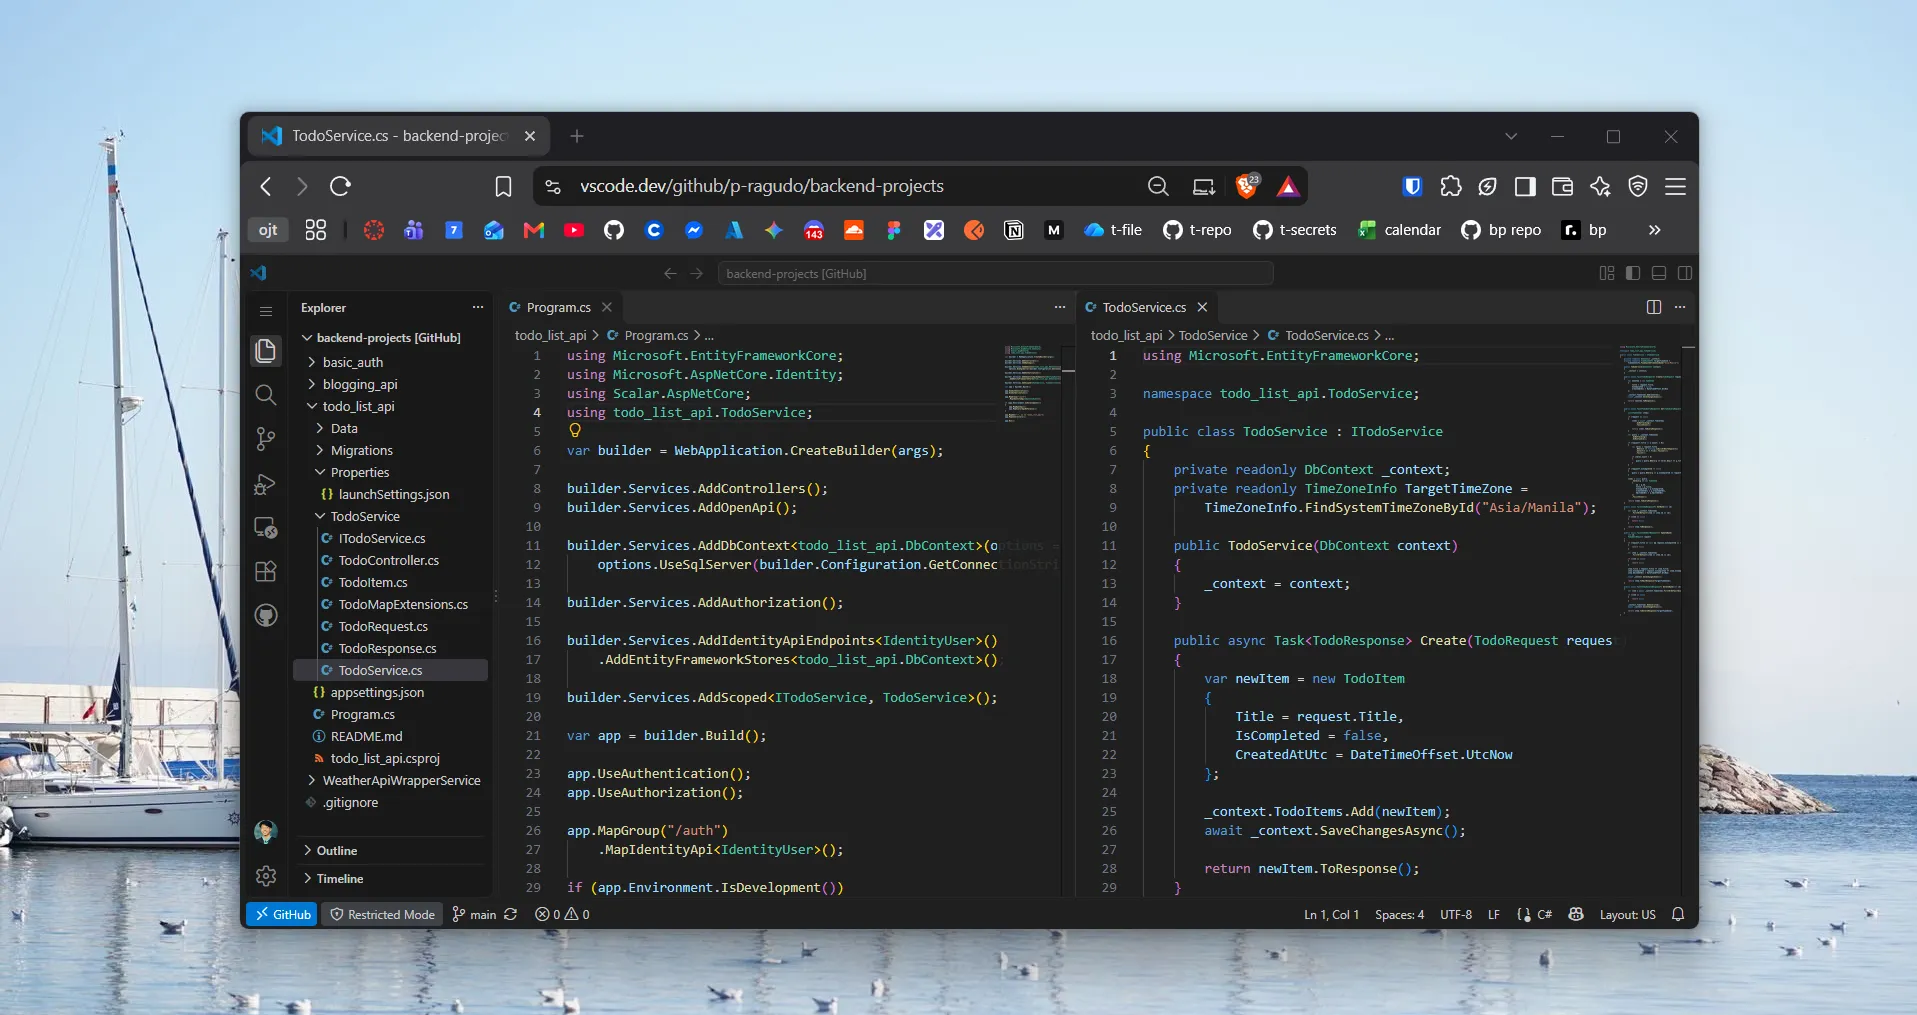Open the main branch picker
This screenshot has height=1015, width=1917.
pos(474,914)
